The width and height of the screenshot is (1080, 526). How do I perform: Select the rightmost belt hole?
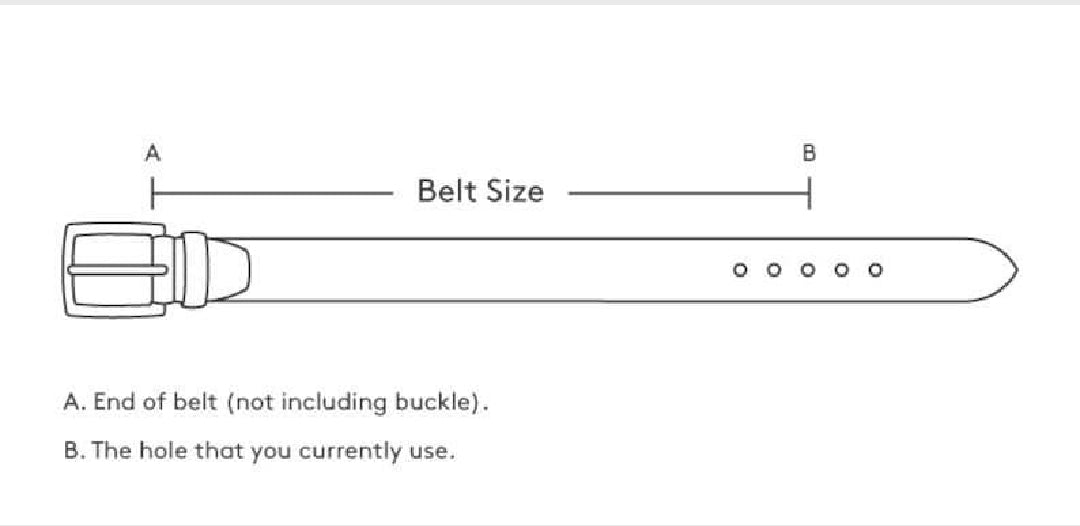[x=876, y=270]
